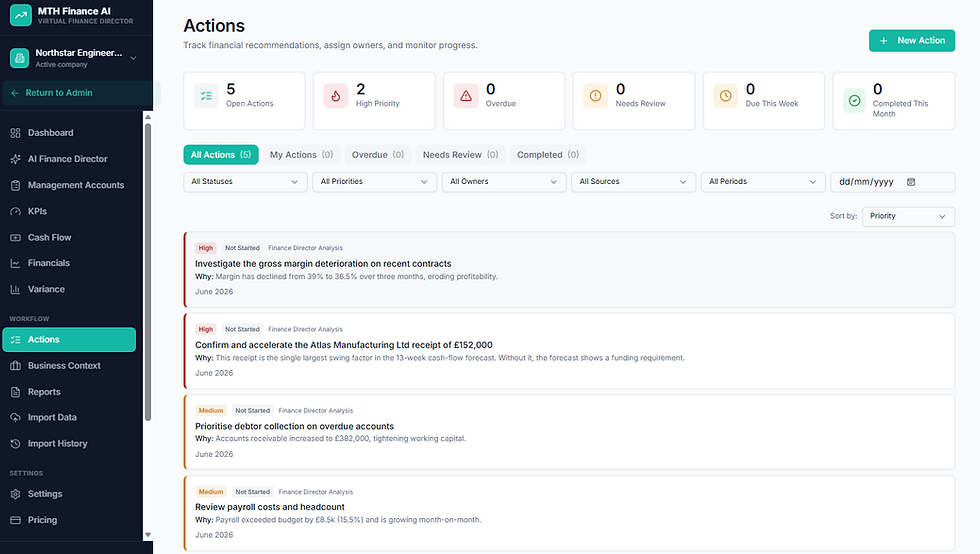Click the Cash Flow banknote icon
The width and height of the screenshot is (980, 554).
[16, 238]
